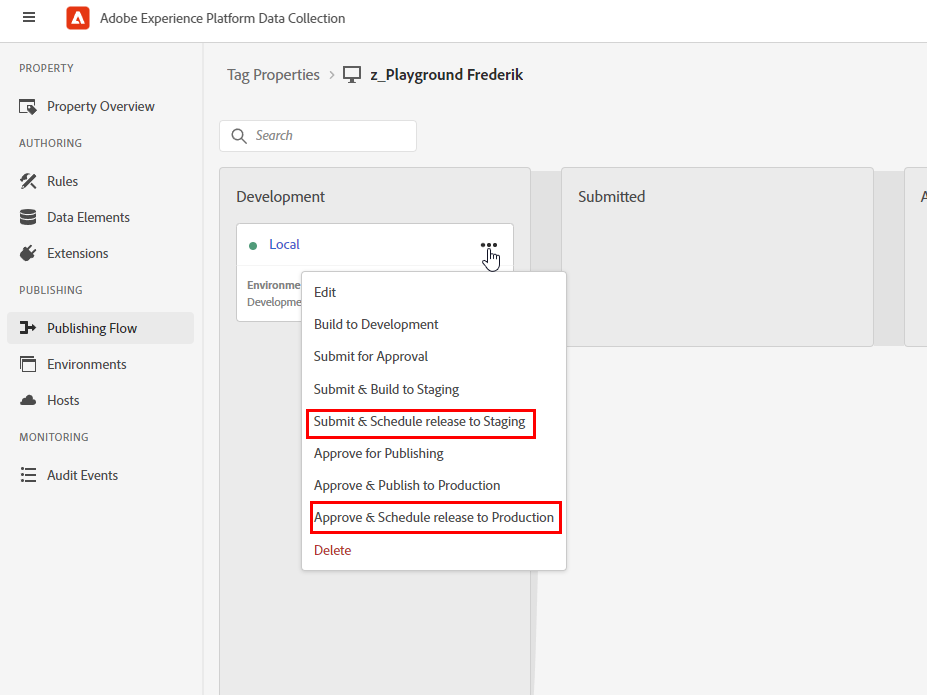Viewport: 927px width, 695px height.
Task: Select Approve & Schedule release to Production
Action: point(433,517)
